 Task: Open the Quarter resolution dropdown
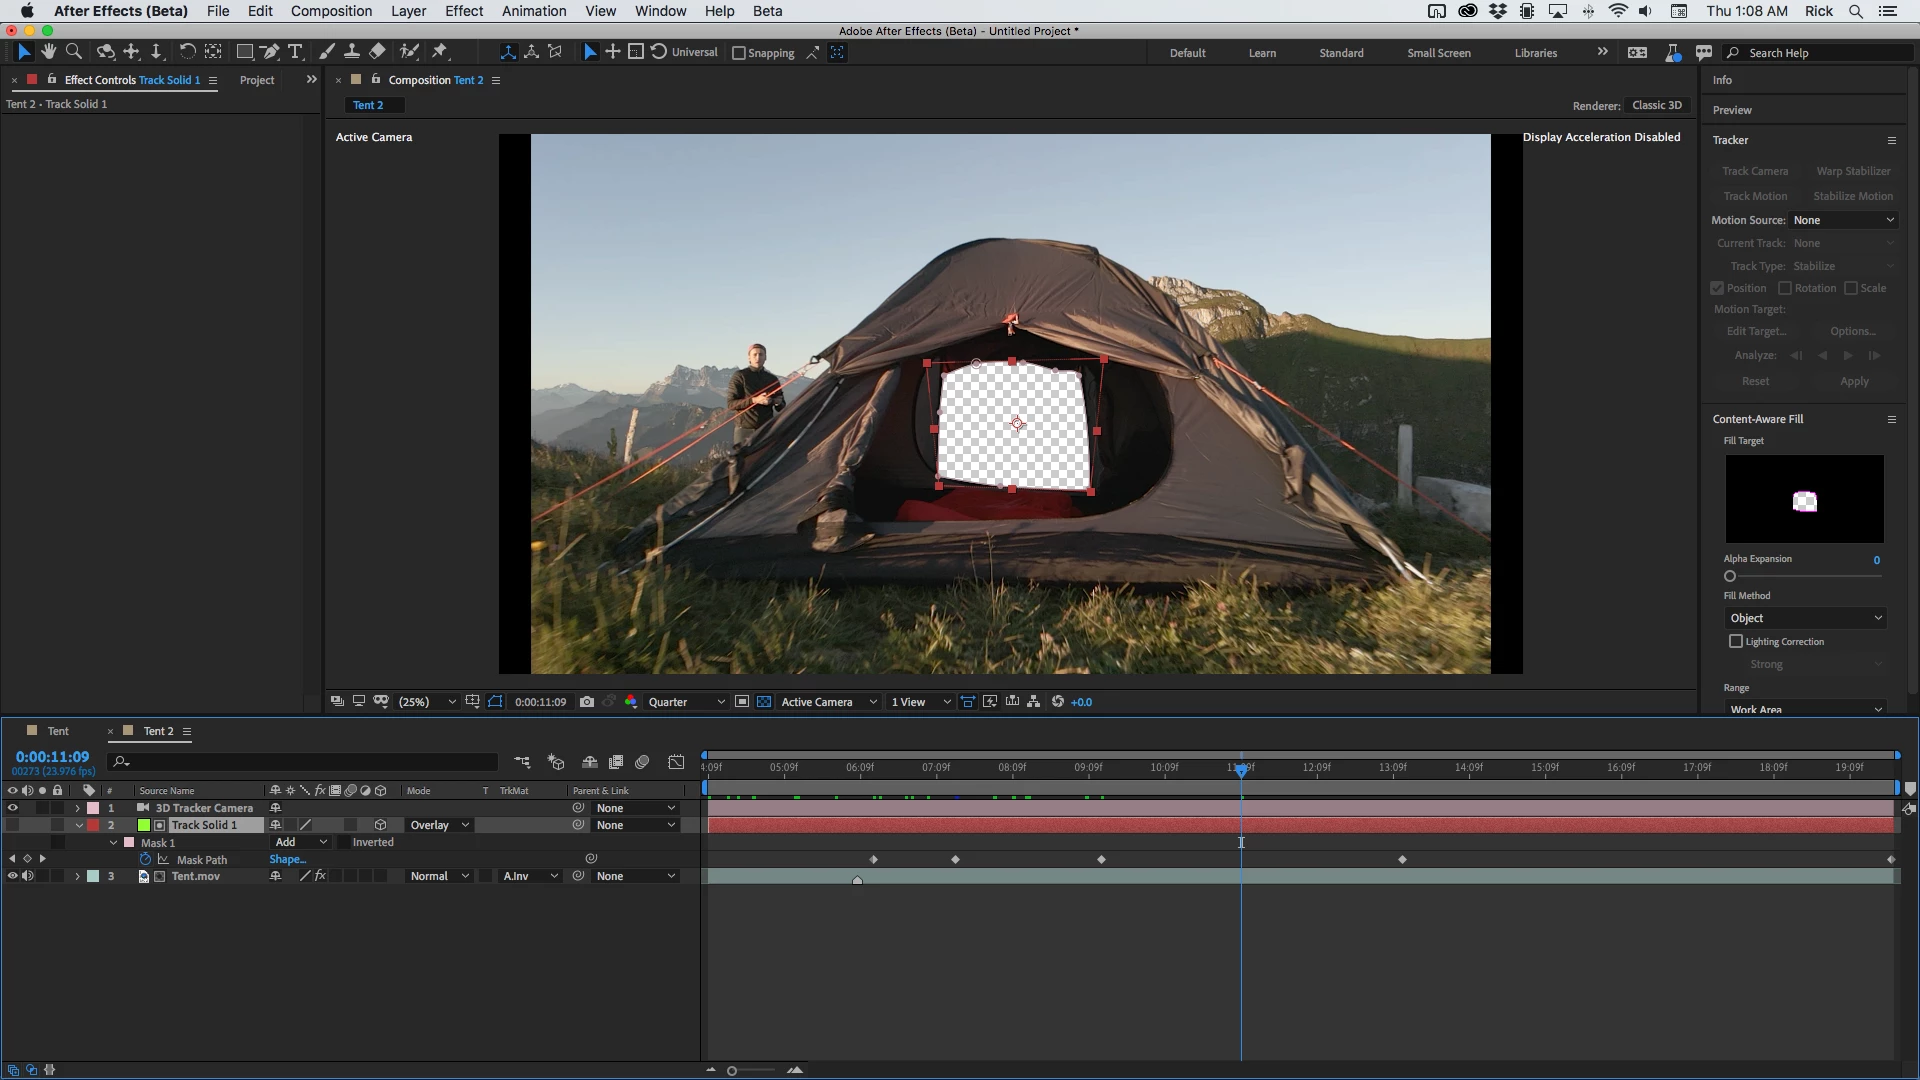click(686, 702)
